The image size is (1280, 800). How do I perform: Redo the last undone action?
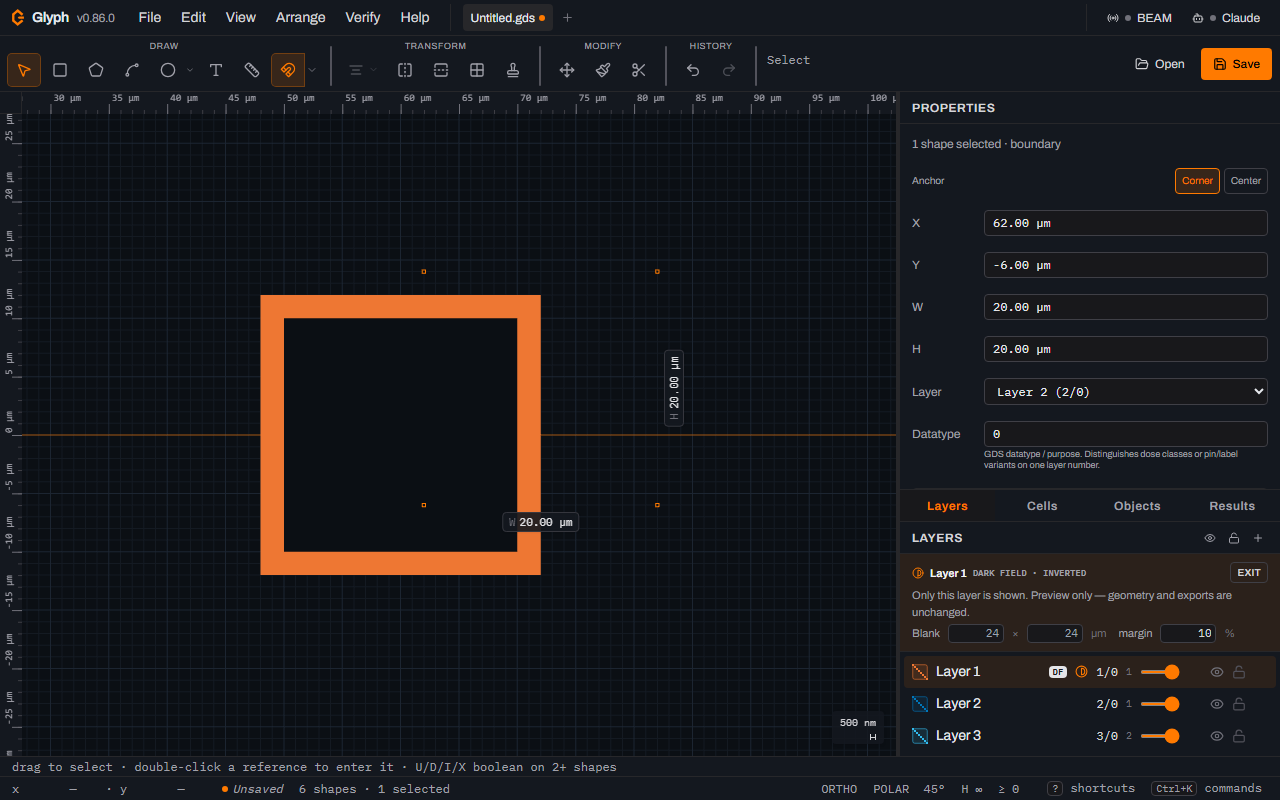[x=729, y=70]
